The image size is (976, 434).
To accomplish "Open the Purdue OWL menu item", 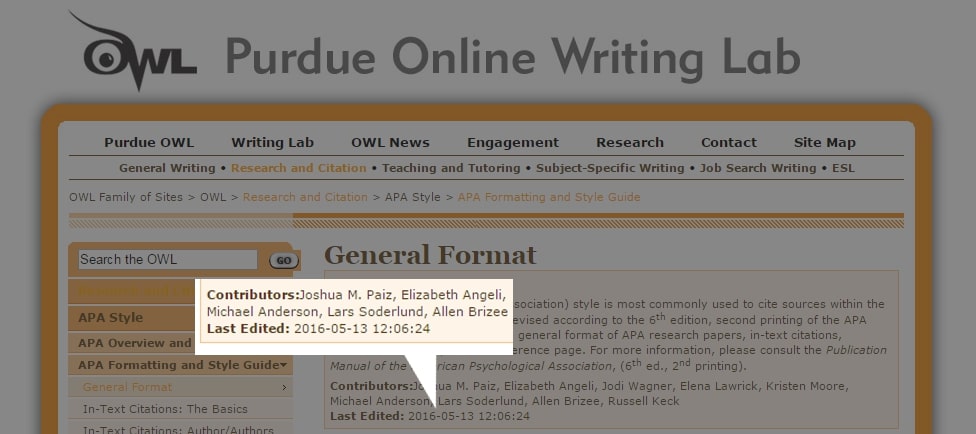I will 149,143.
